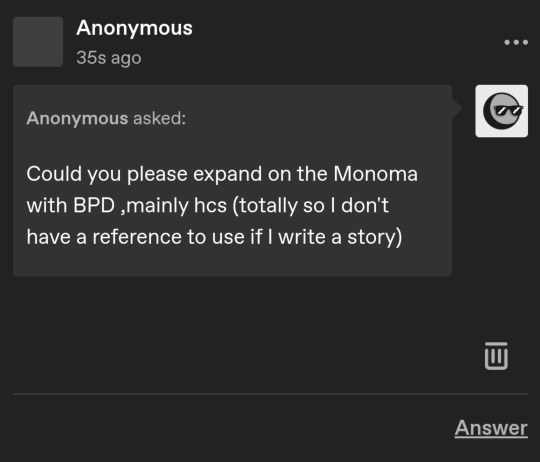
Task: Click empty area of the ask bubble bottom
Action: pyautogui.click(x=232, y=263)
